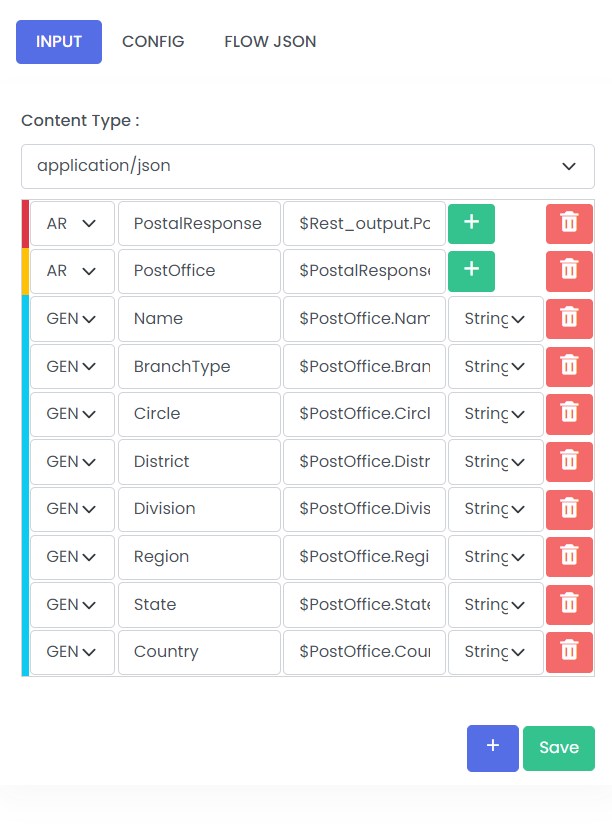Change String data type for Country
The image size is (612, 837).
pyautogui.click(x=496, y=652)
